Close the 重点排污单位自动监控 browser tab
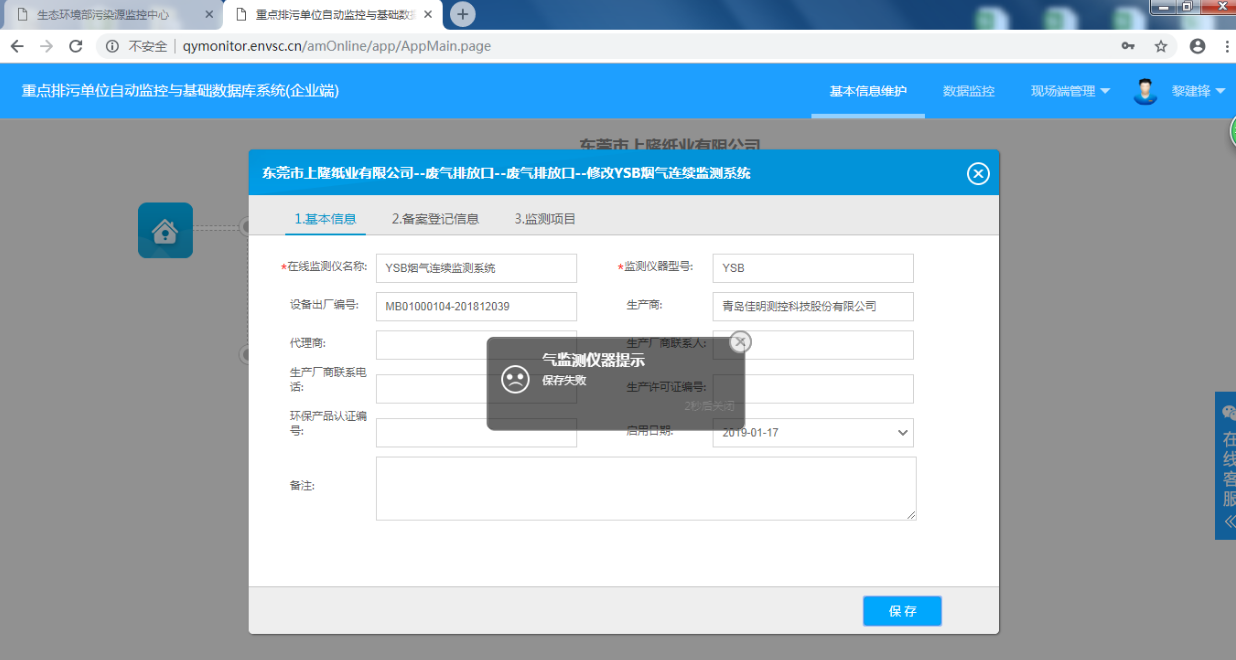The height and width of the screenshot is (660, 1236). (426, 15)
